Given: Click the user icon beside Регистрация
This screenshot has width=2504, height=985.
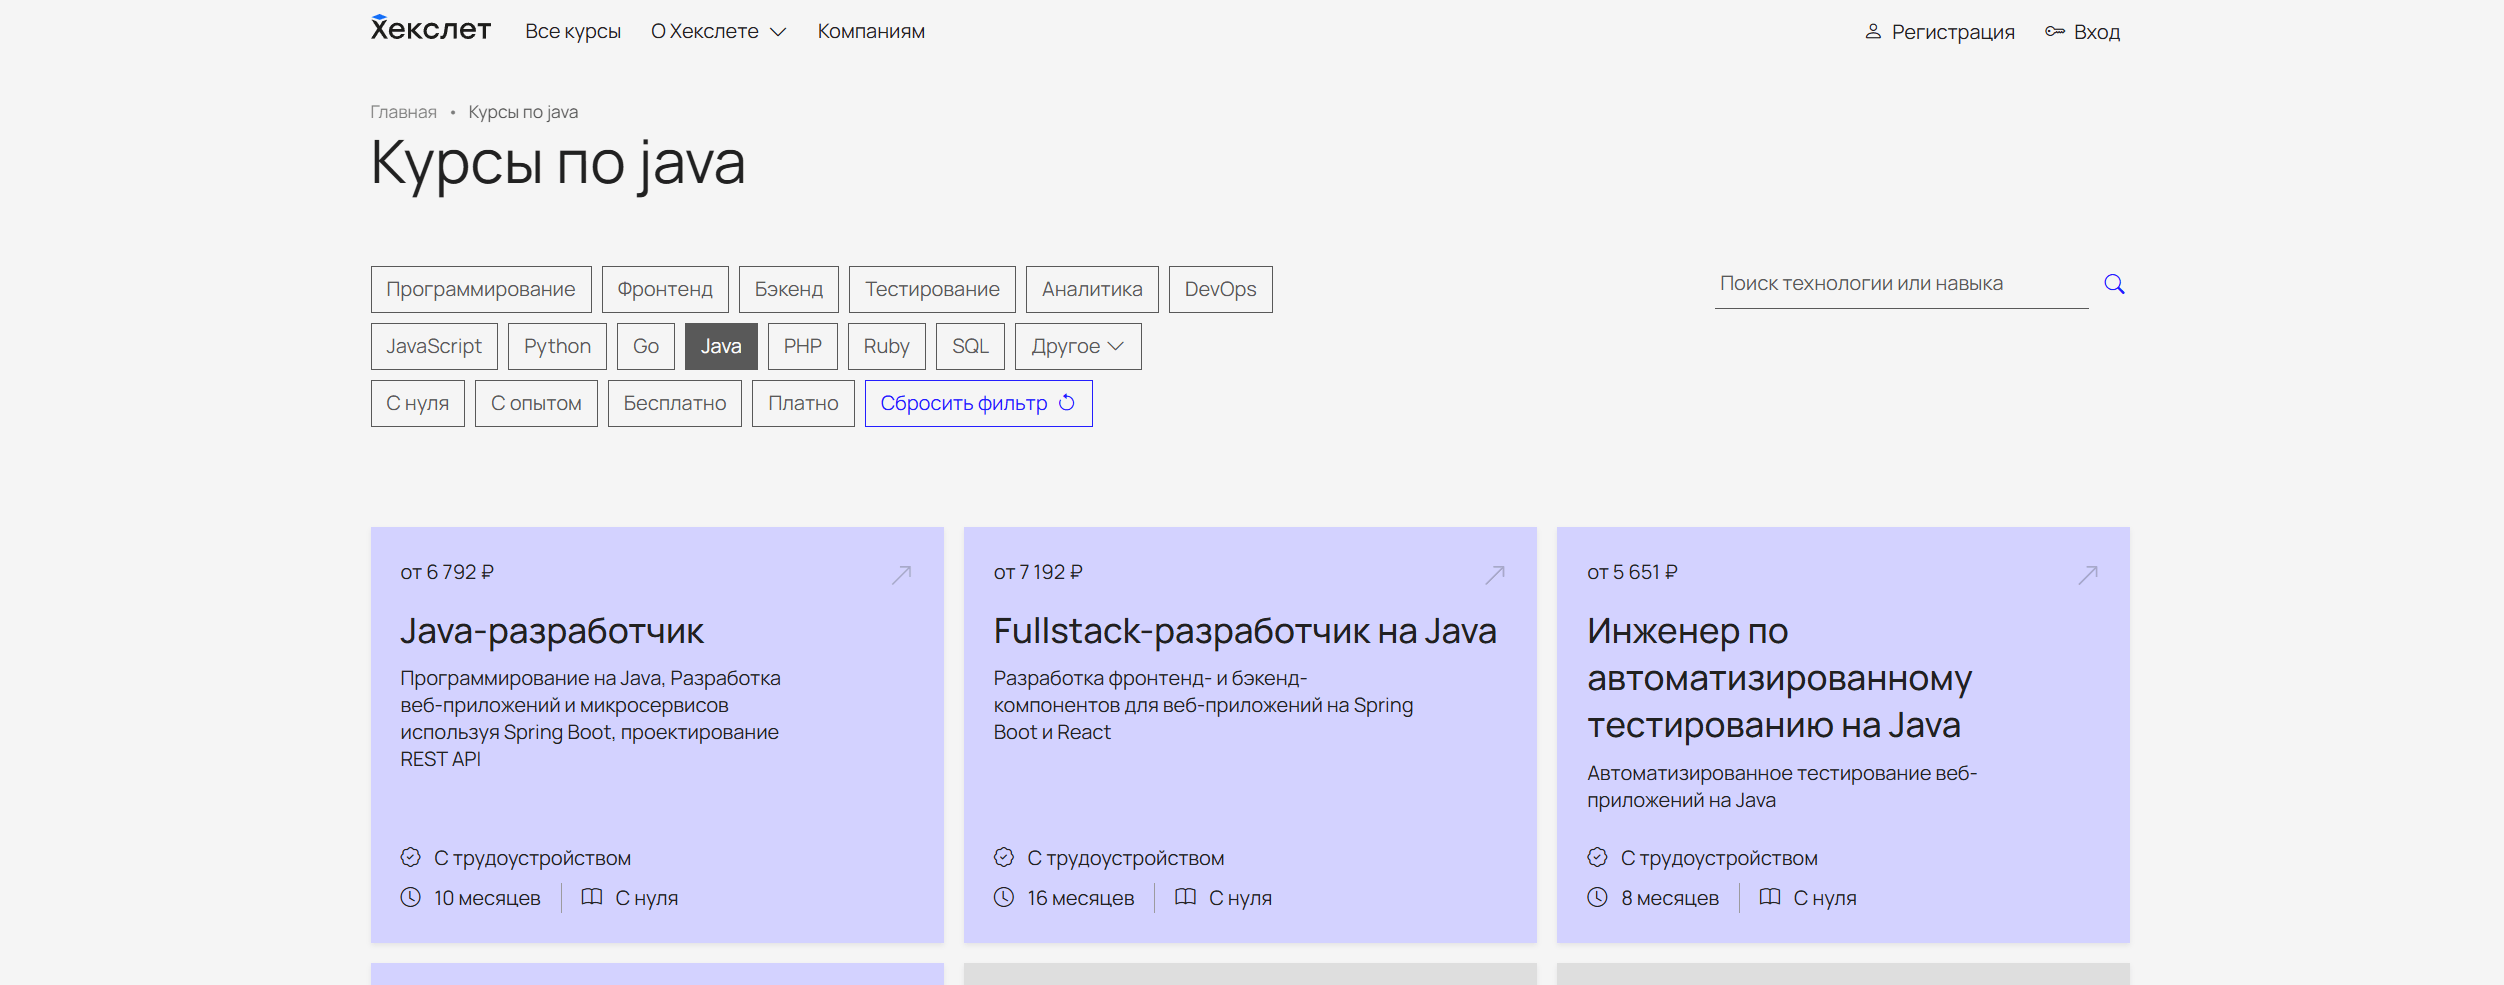Looking at the screenshot, I should point(1873,32).
